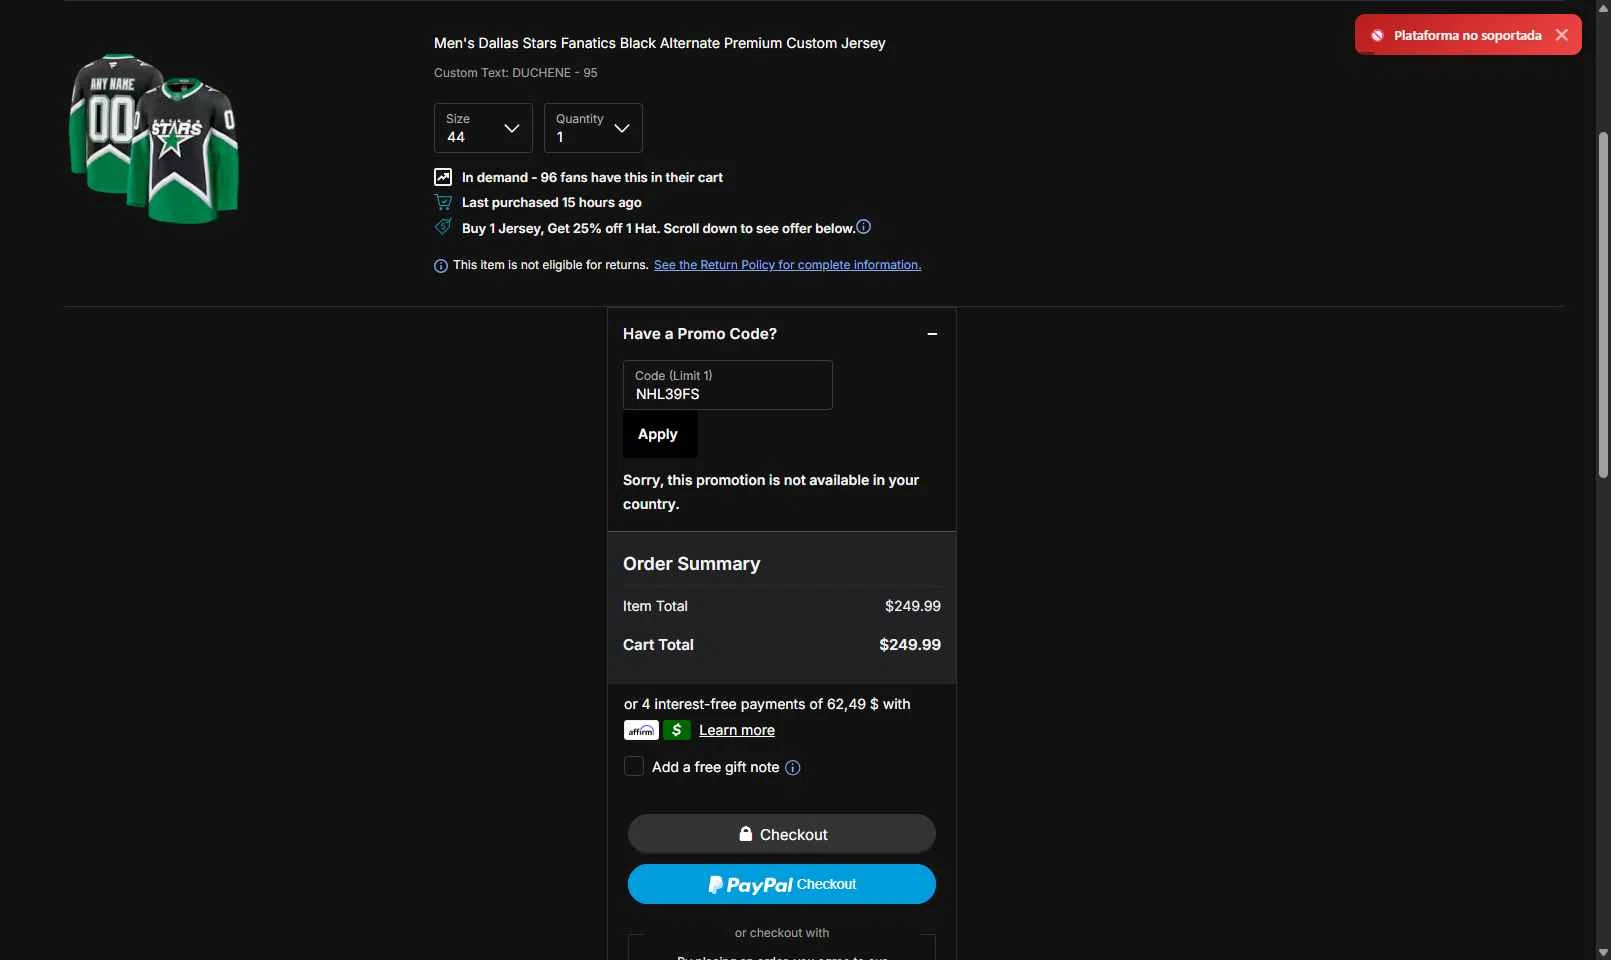Viewport: 1611px width, 960px height.
Task: Click the info icon before the returns notice
Action: [441, 266]
